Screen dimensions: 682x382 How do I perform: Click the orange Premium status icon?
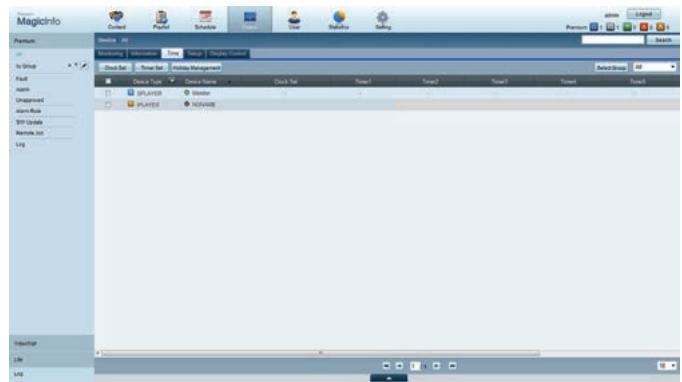point(660,27)
